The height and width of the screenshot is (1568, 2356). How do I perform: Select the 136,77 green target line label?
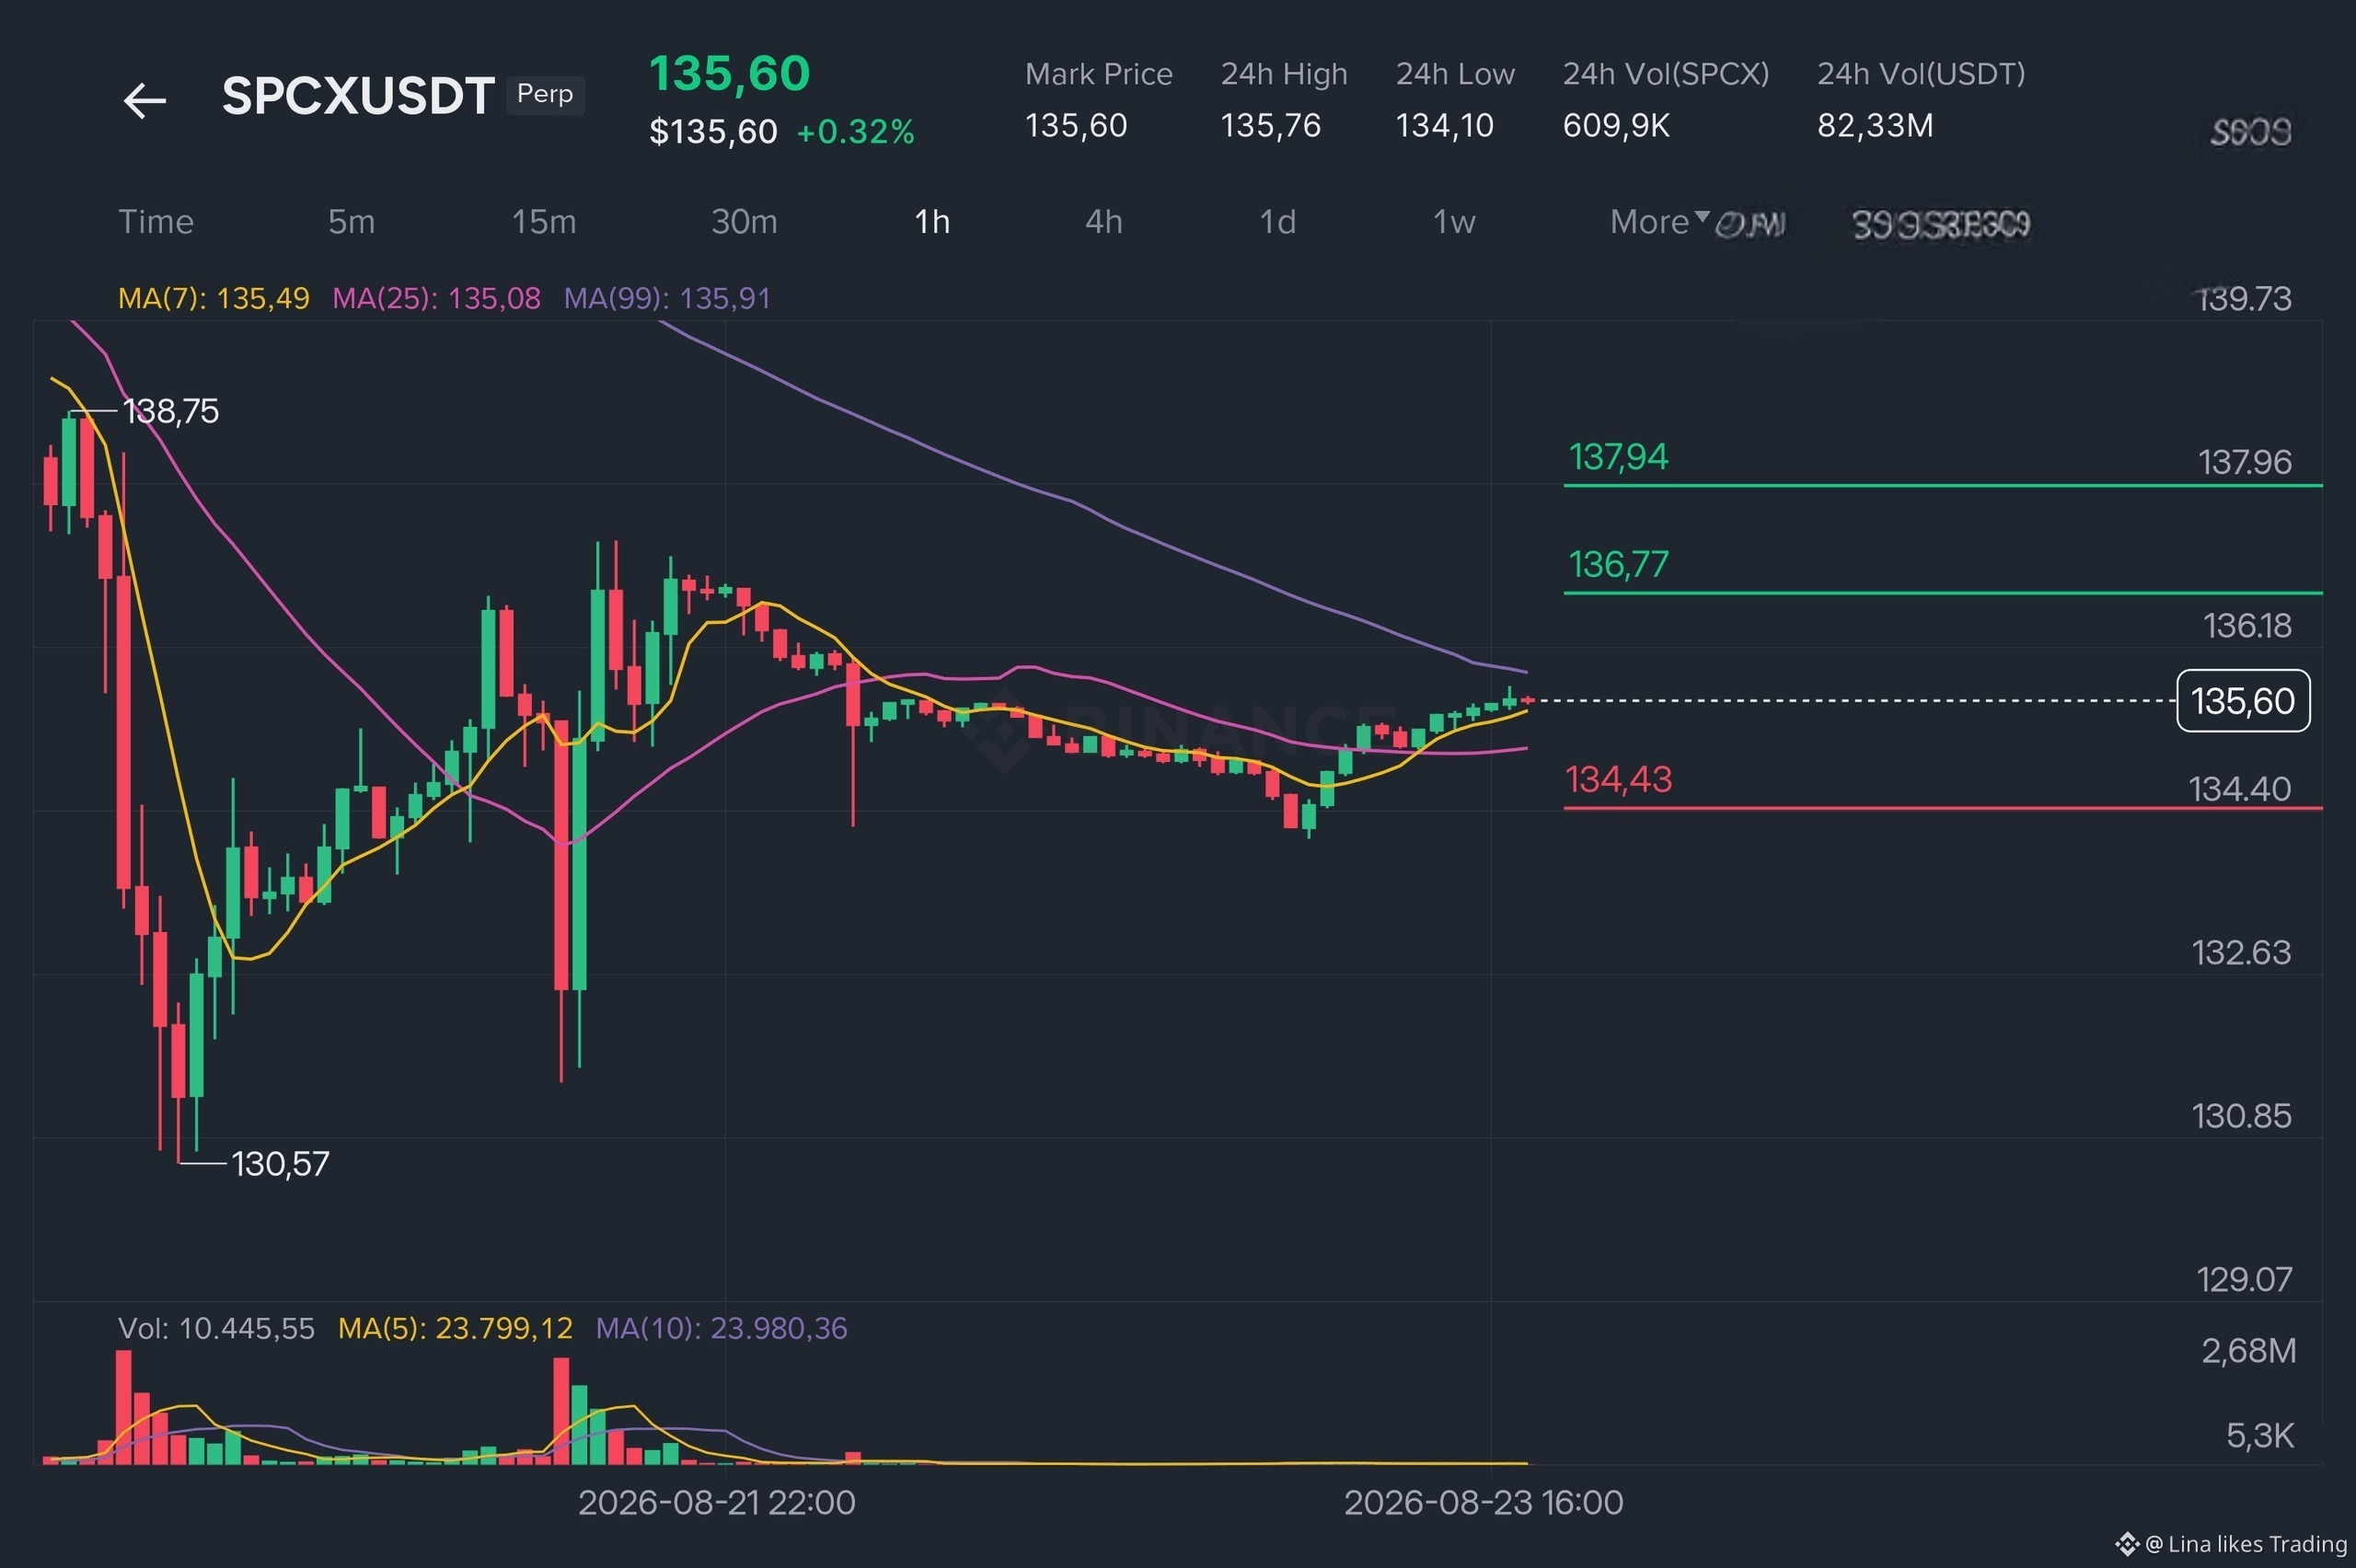click(1618, 565)
